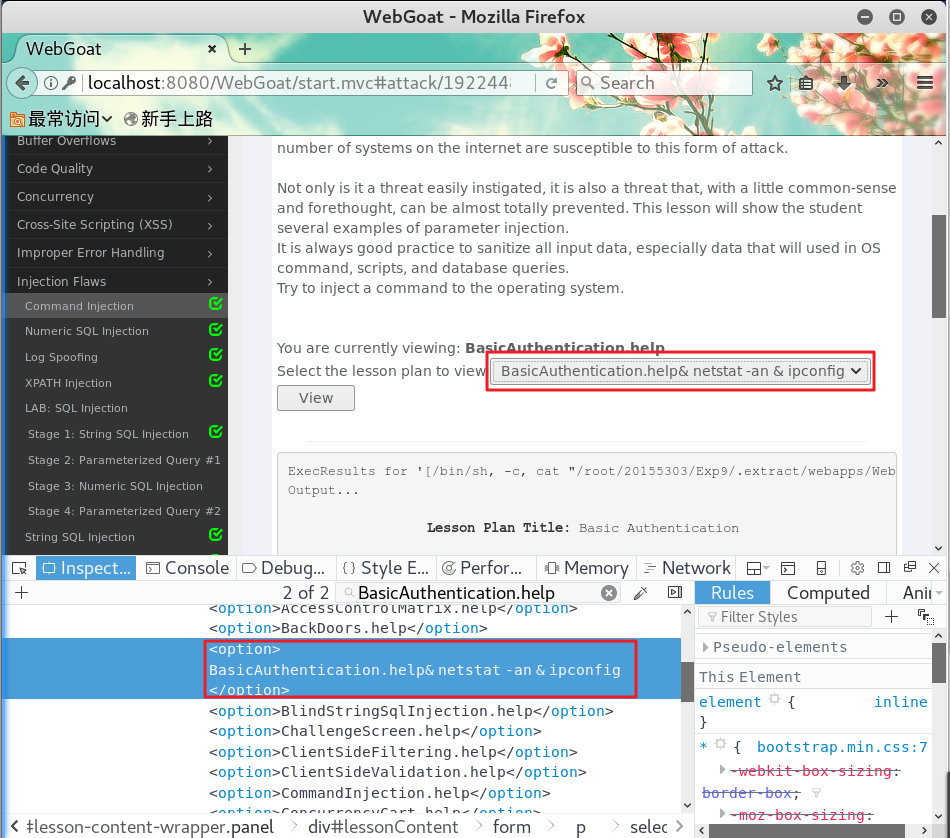Expand the -moz-box-sizing property
Viewport: 950px width, 838px height.
pos(722,813)
